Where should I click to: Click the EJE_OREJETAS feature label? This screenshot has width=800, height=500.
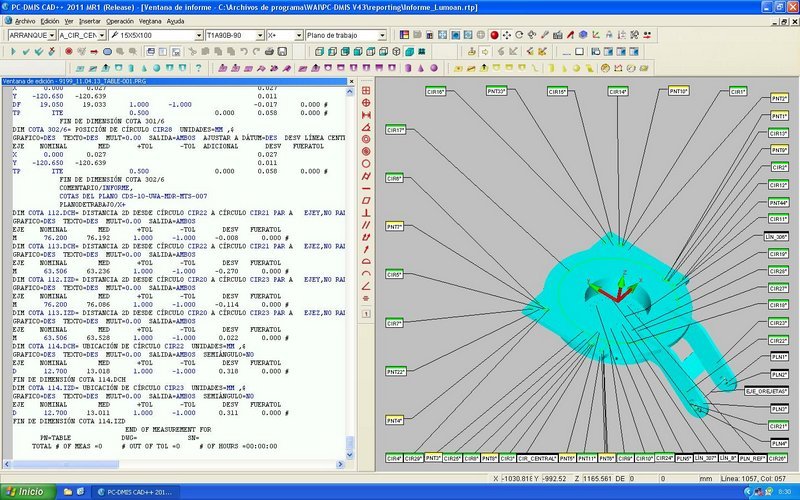pos(766,391)
